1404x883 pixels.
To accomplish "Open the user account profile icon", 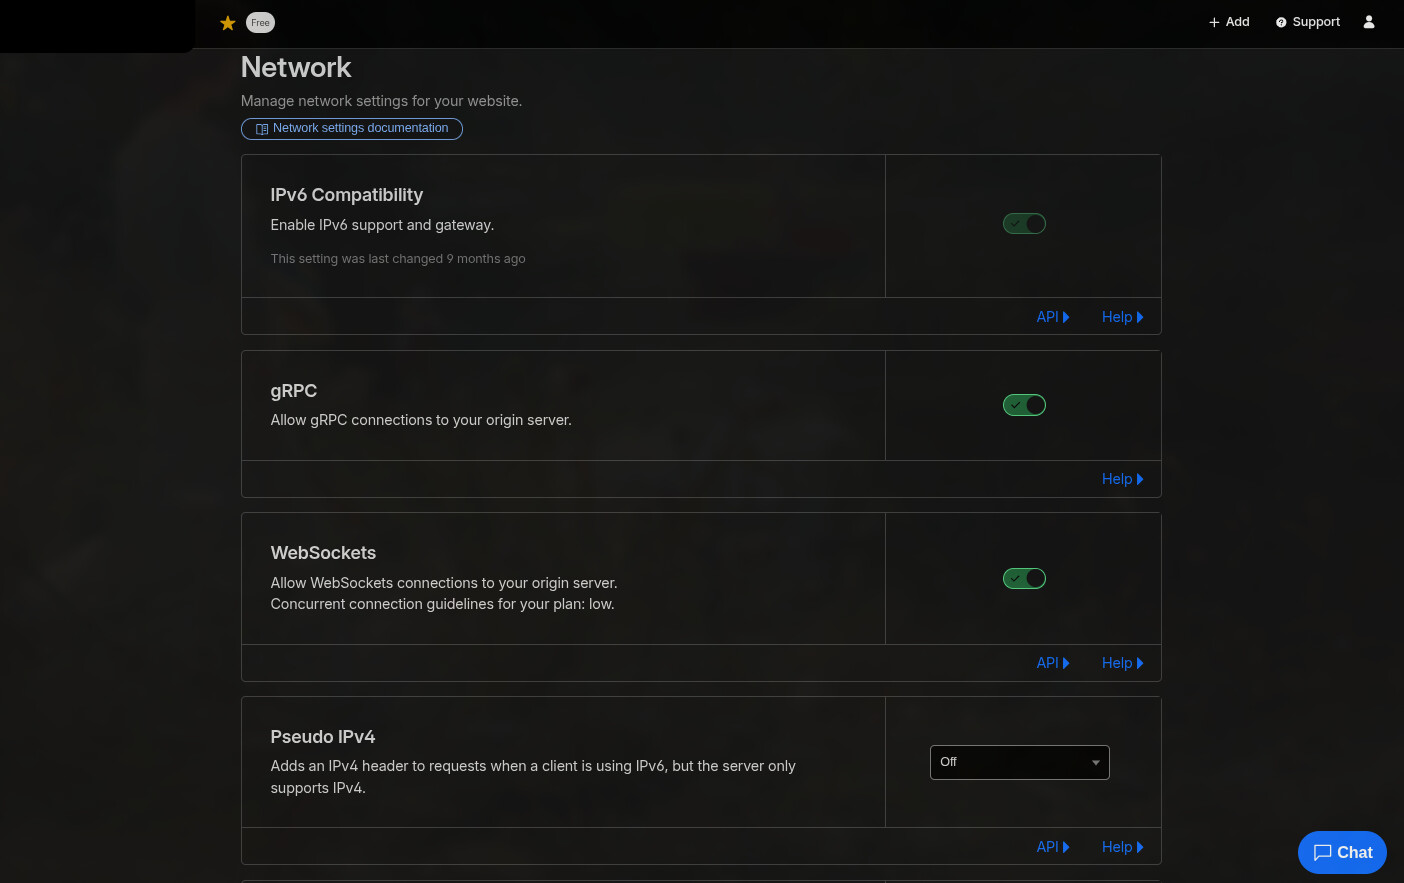I will pos(1369,22).
